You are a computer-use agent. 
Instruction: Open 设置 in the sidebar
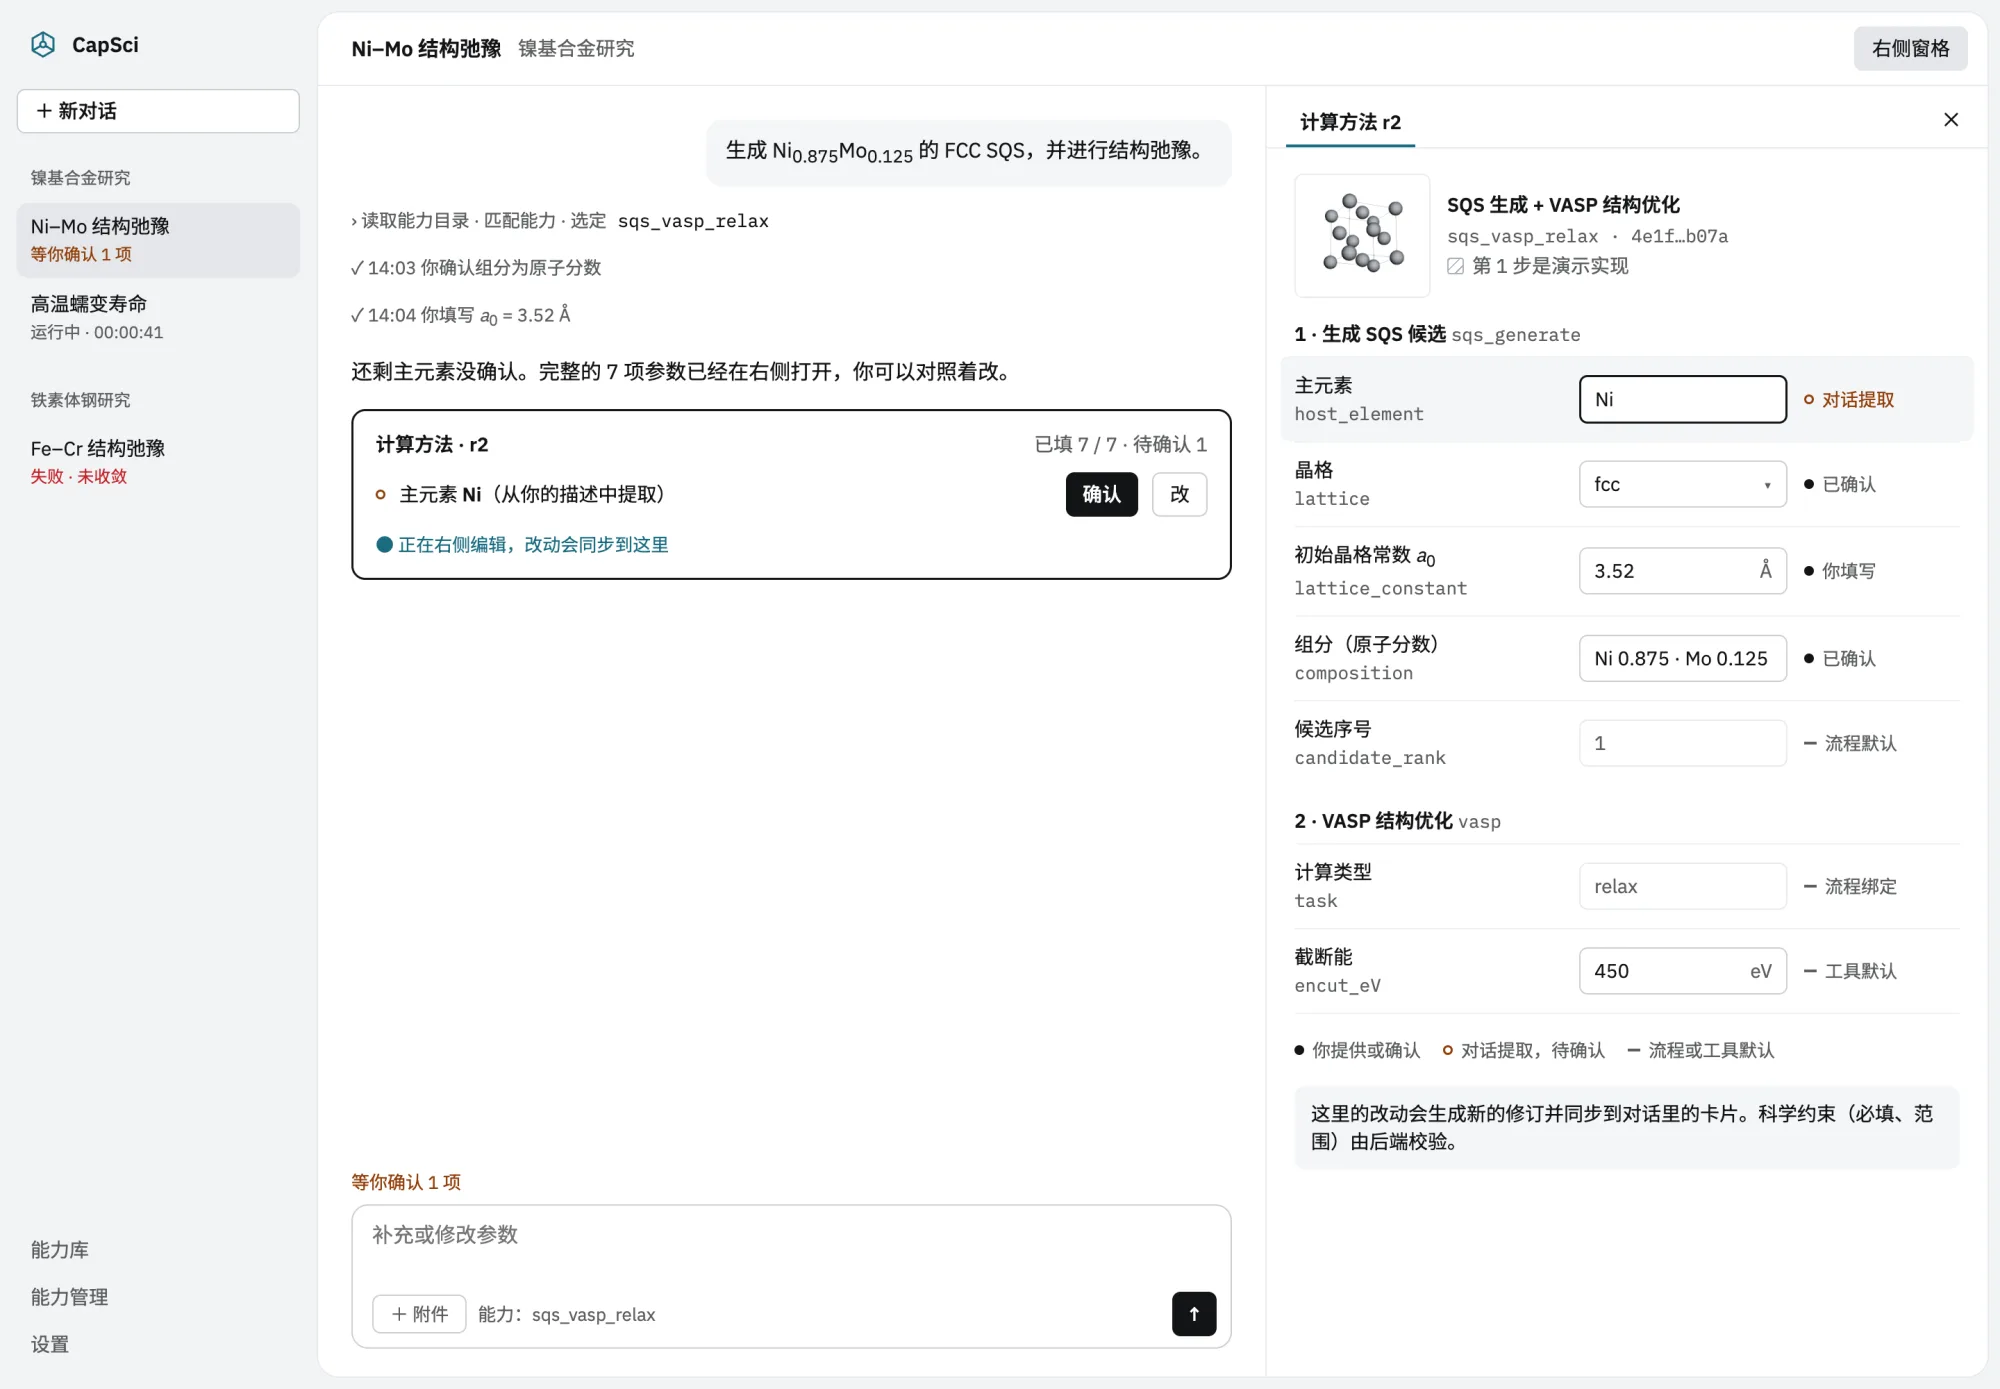[x=50, y=1344]
